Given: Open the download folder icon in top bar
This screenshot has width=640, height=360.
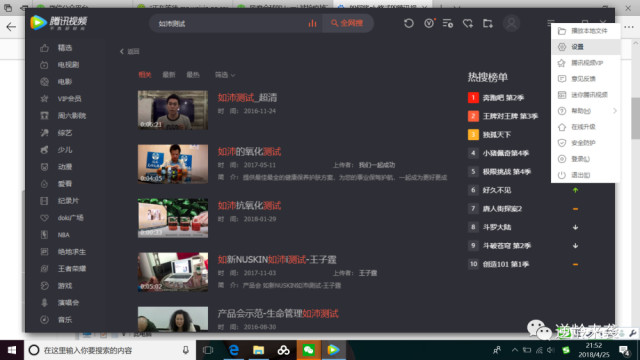Looking at the screenshot, I should [488, 23].
